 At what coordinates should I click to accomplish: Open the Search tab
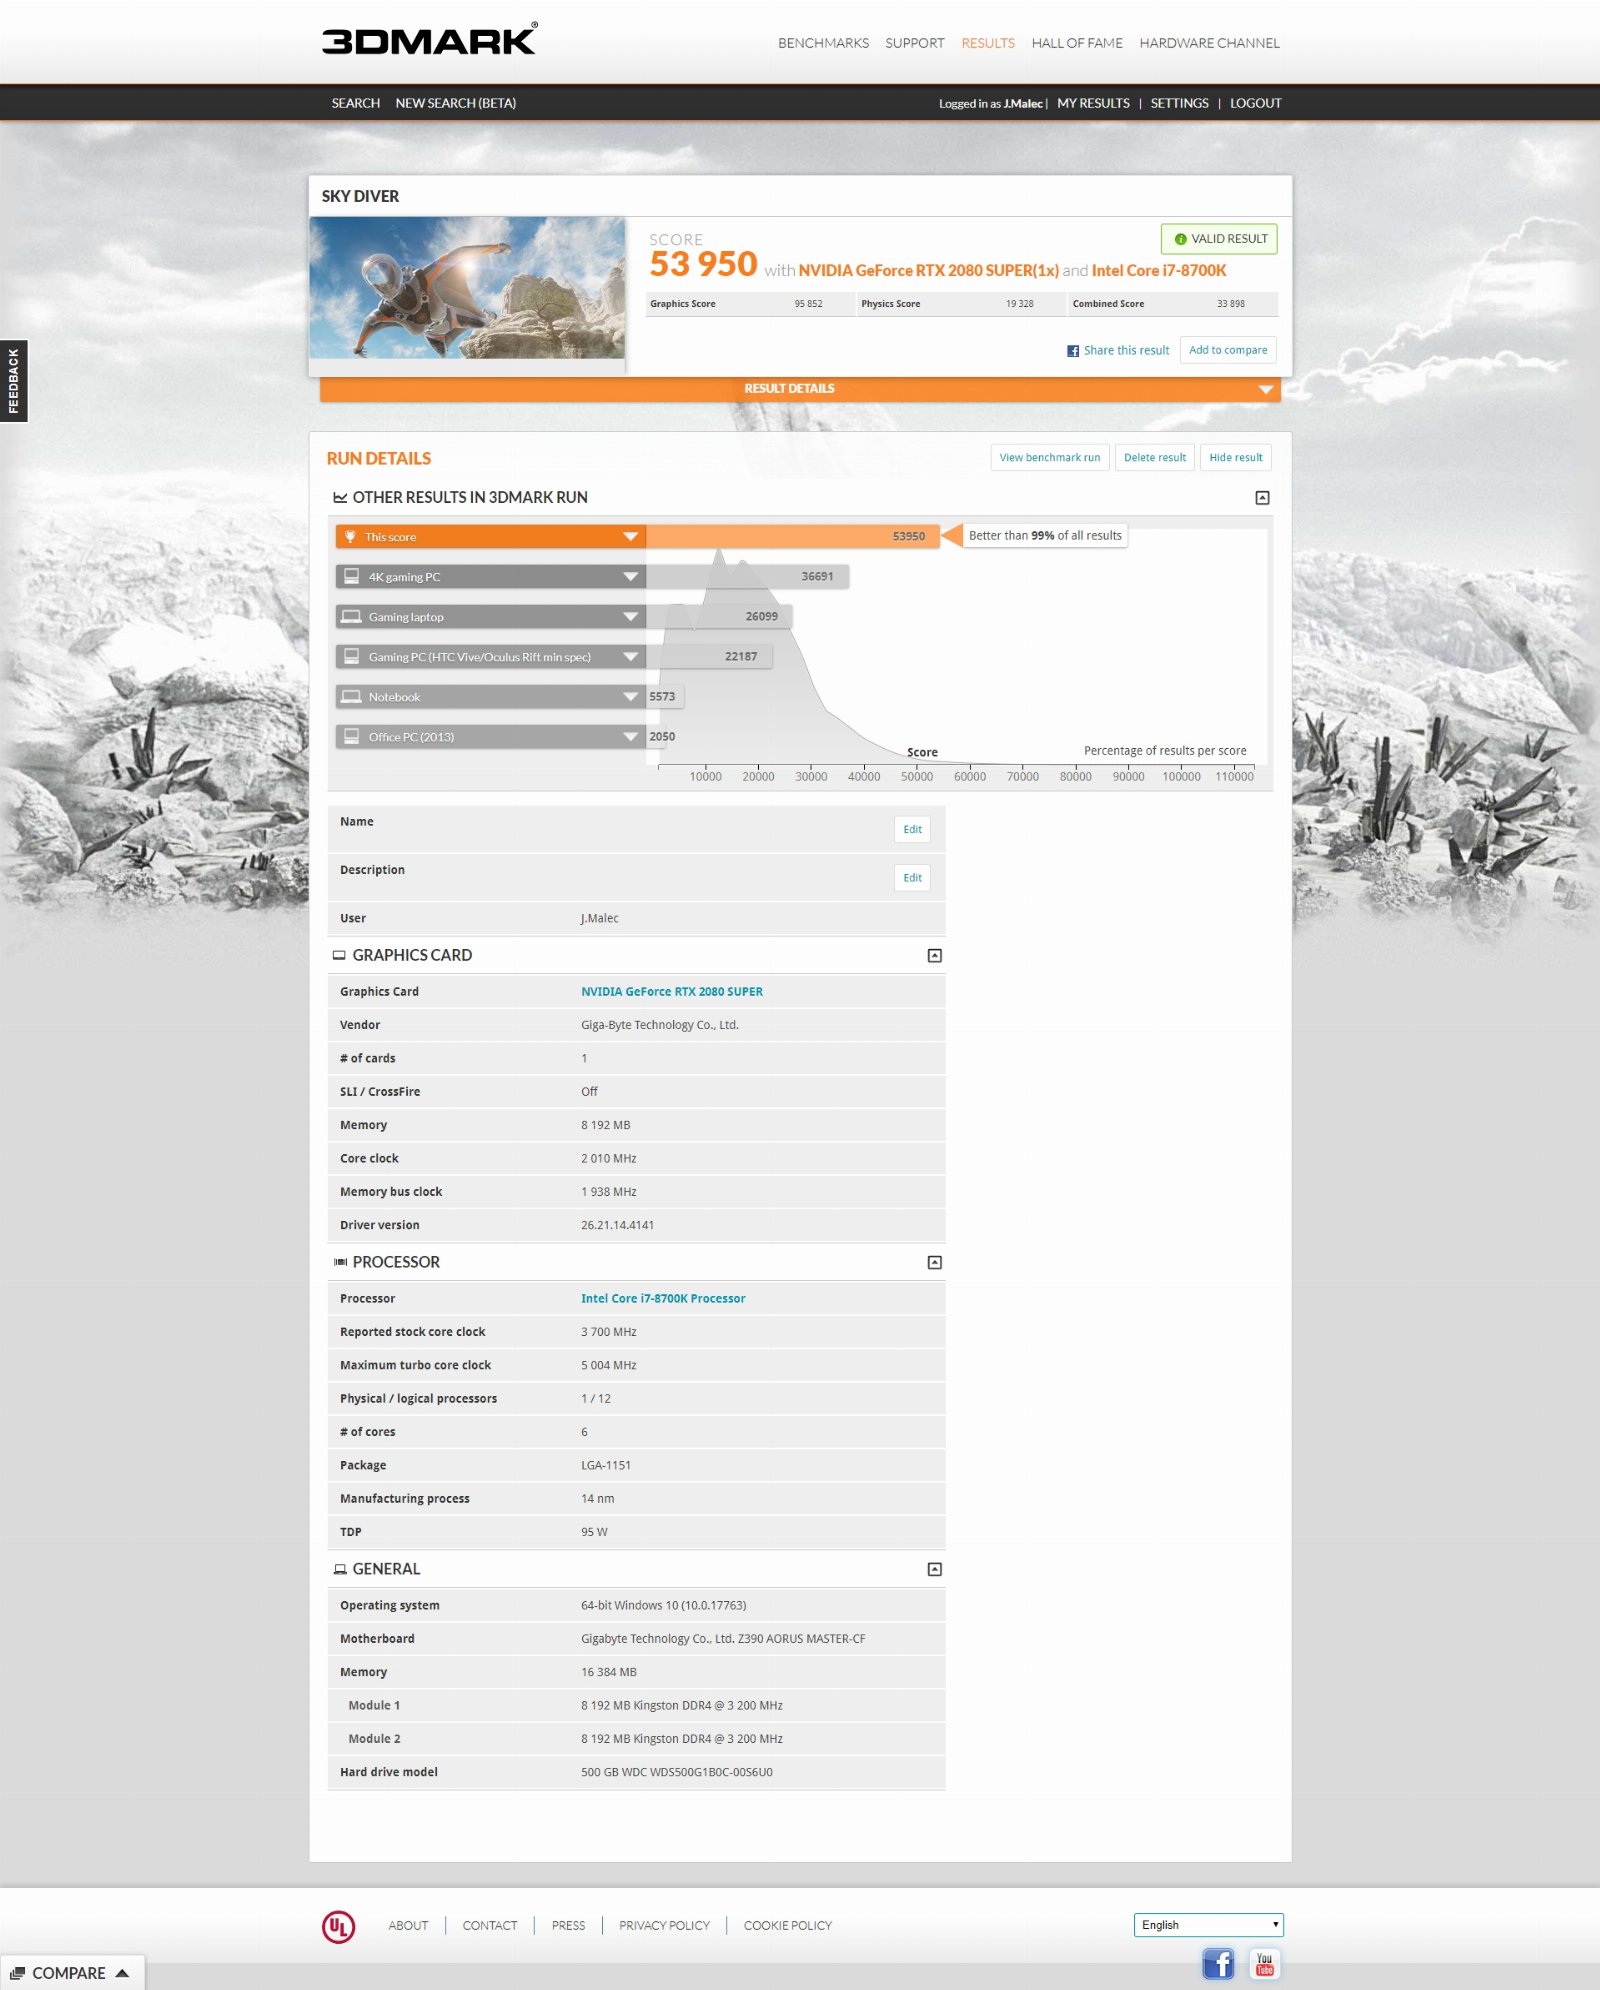[x=355, y=103]
